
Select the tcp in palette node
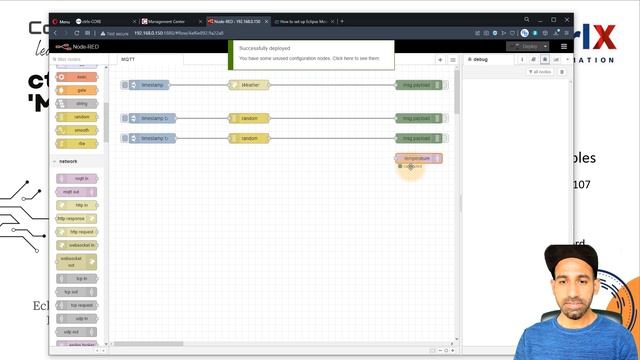(77, 278)
